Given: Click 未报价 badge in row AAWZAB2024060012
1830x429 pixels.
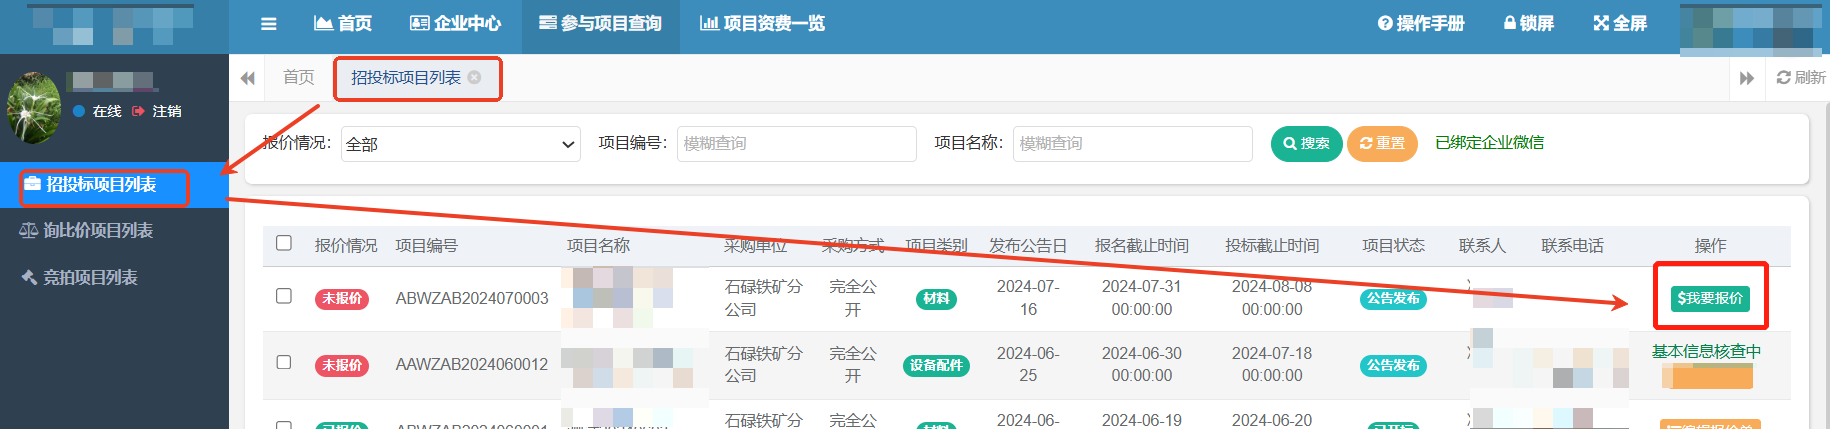Looking at the screenshot, I should [x=342, y=365].
